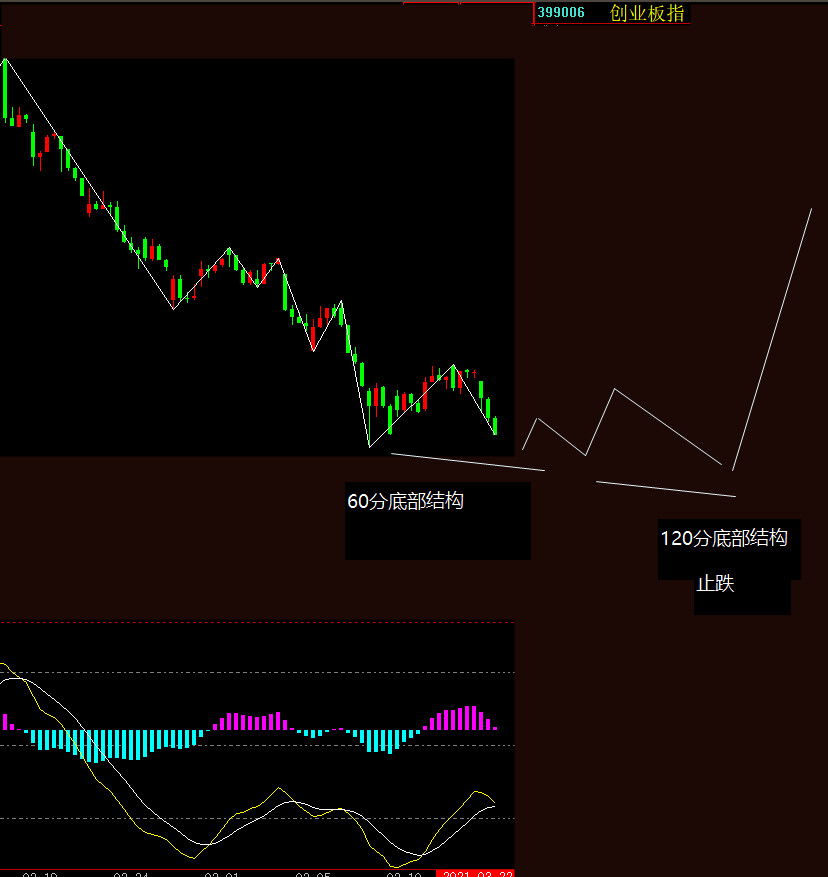Screen dimensions: 828x877
Task: Select the index name 创业板指
Action: coord(647,13)
